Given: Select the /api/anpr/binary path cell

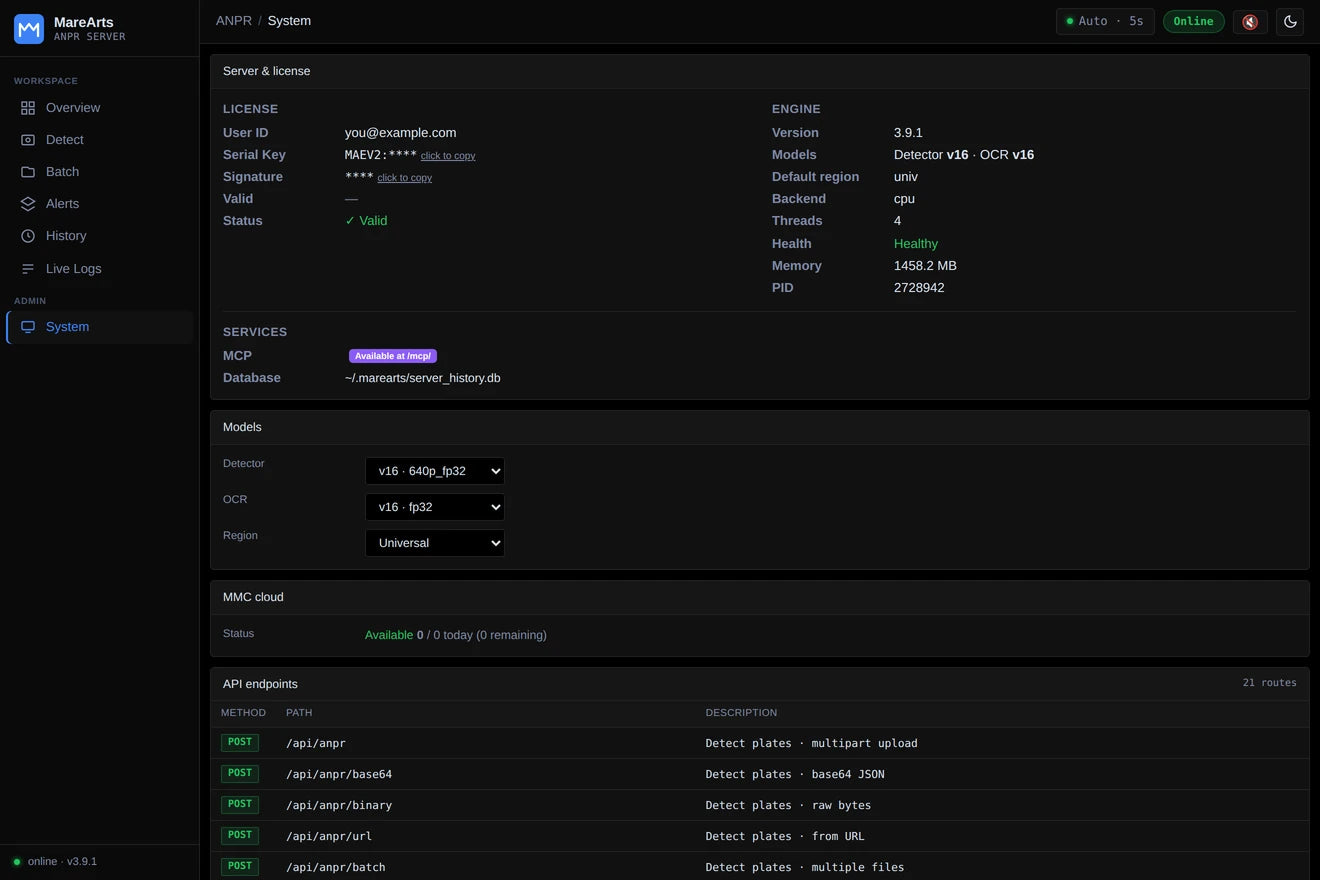Looking at the screenshot, I should tap(339, 805).
